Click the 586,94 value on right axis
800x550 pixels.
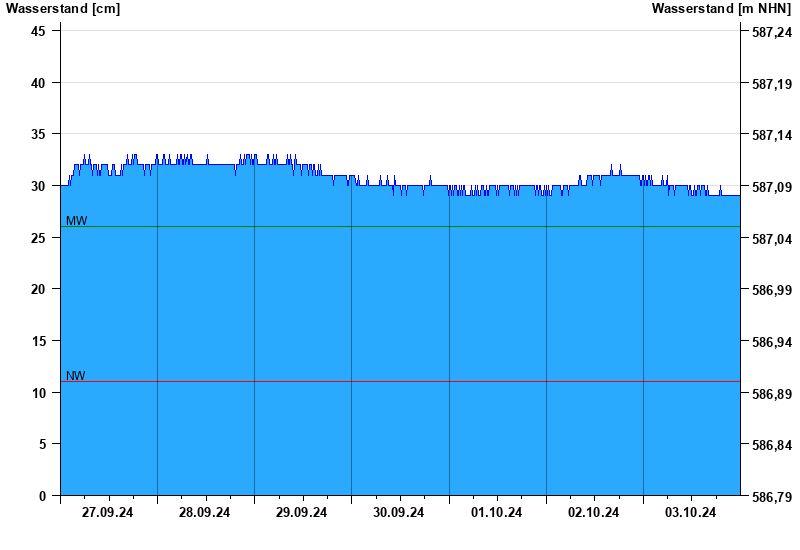click(772, 342)
